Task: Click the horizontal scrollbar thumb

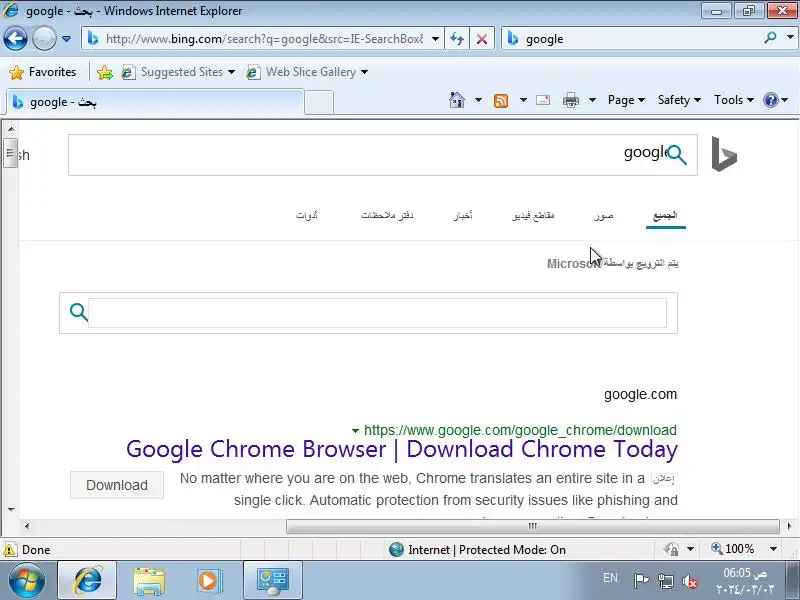Action: pos(533,526)
